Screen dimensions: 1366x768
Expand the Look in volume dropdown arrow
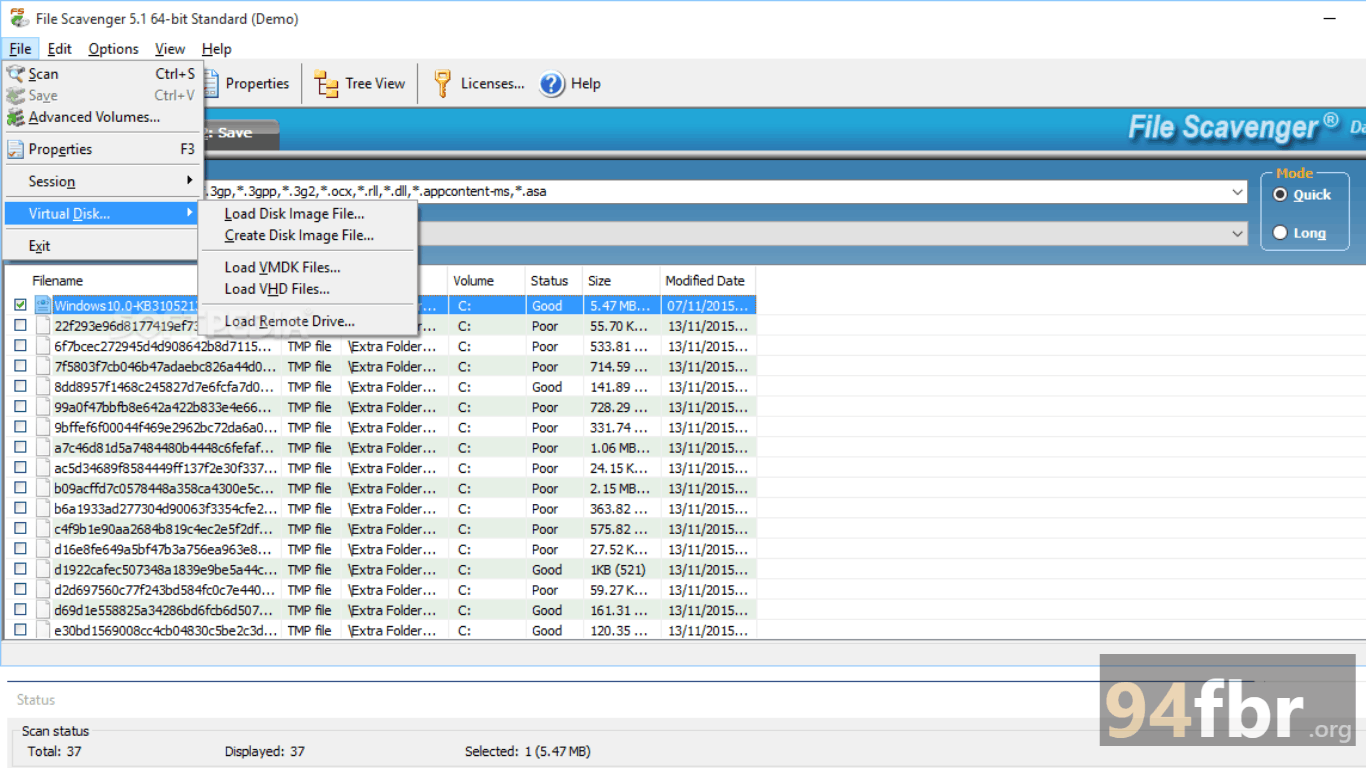1239,233
